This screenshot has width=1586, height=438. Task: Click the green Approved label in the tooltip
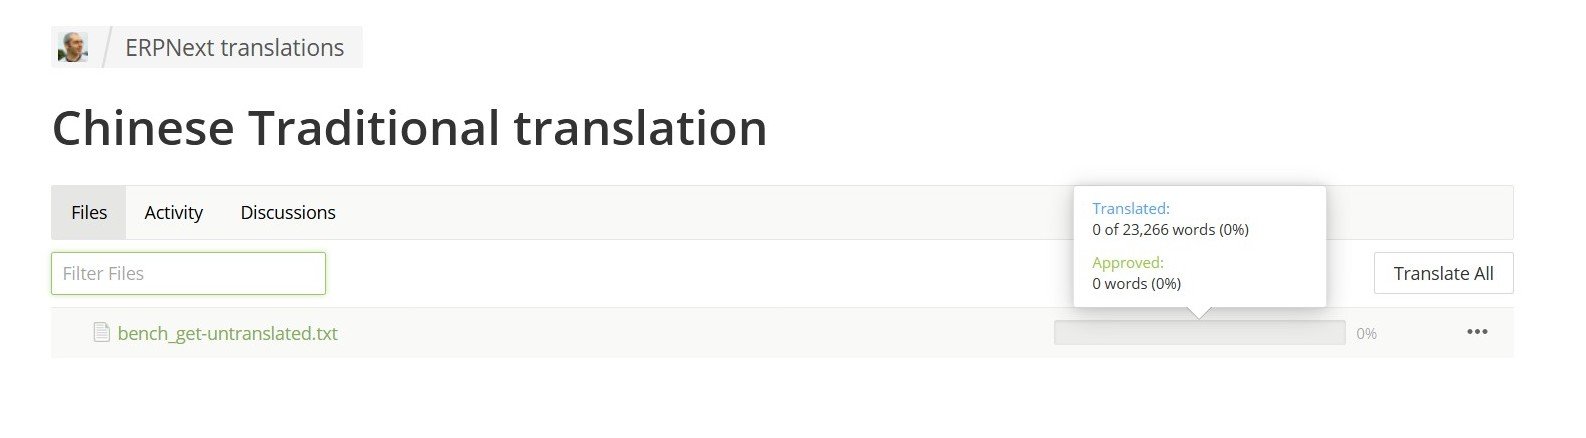pos(1127,263)
